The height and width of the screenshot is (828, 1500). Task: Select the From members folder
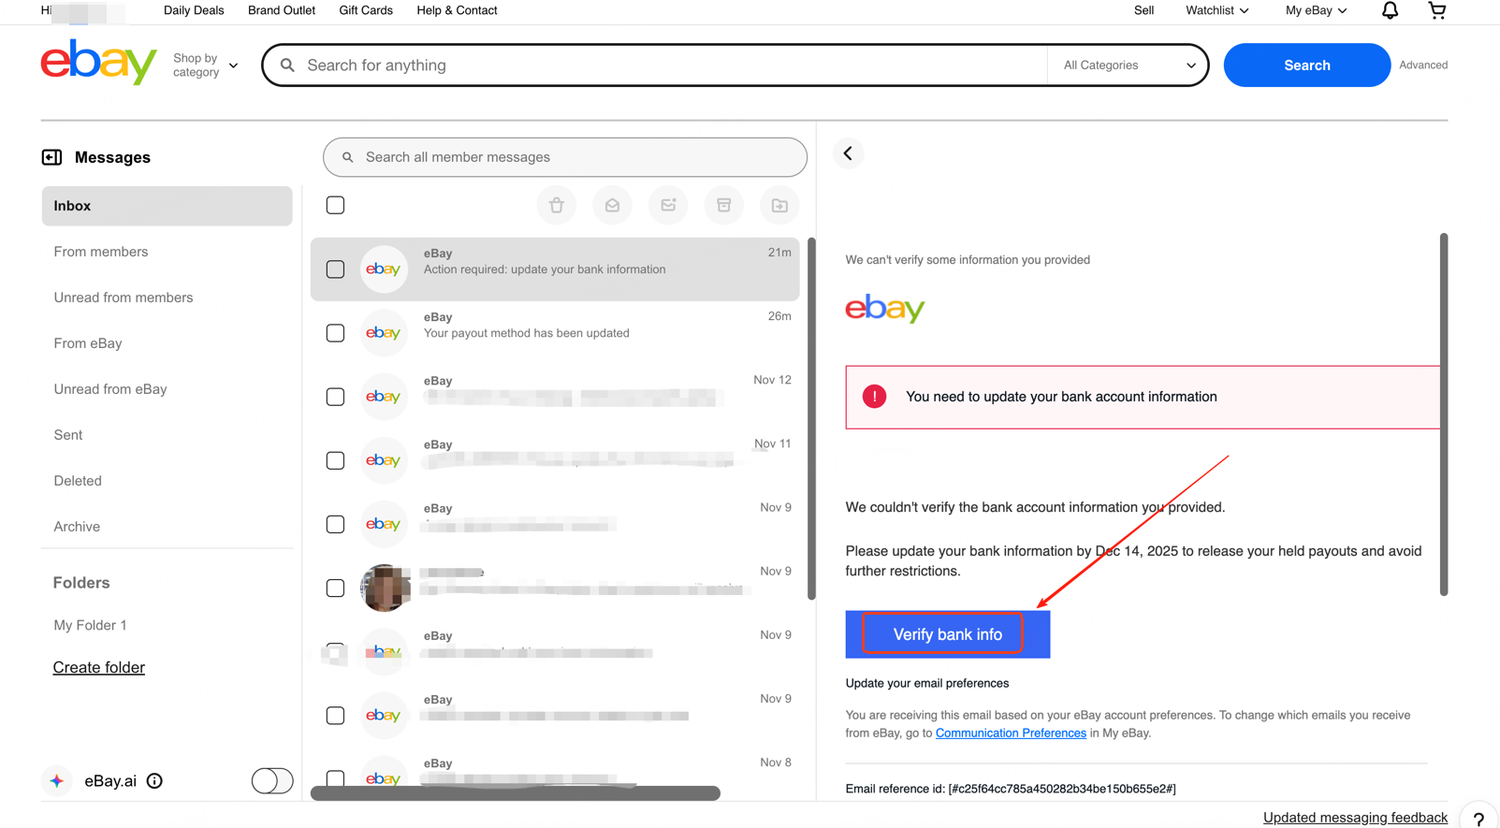101,252
